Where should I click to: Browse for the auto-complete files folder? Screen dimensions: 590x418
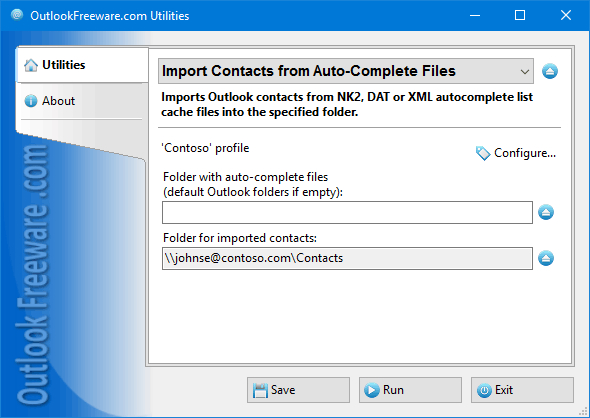click(546, 212)
